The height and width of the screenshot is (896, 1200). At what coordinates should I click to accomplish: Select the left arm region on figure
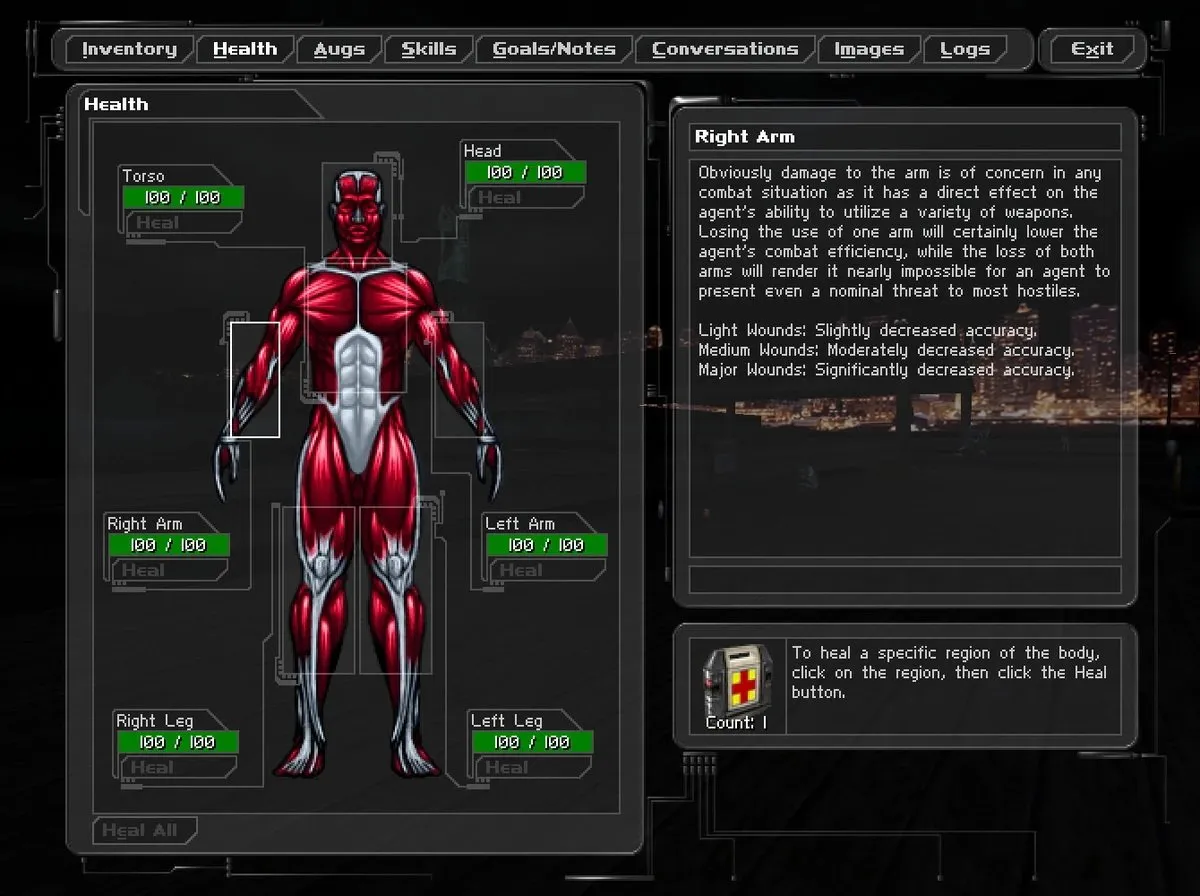[459, 379]
